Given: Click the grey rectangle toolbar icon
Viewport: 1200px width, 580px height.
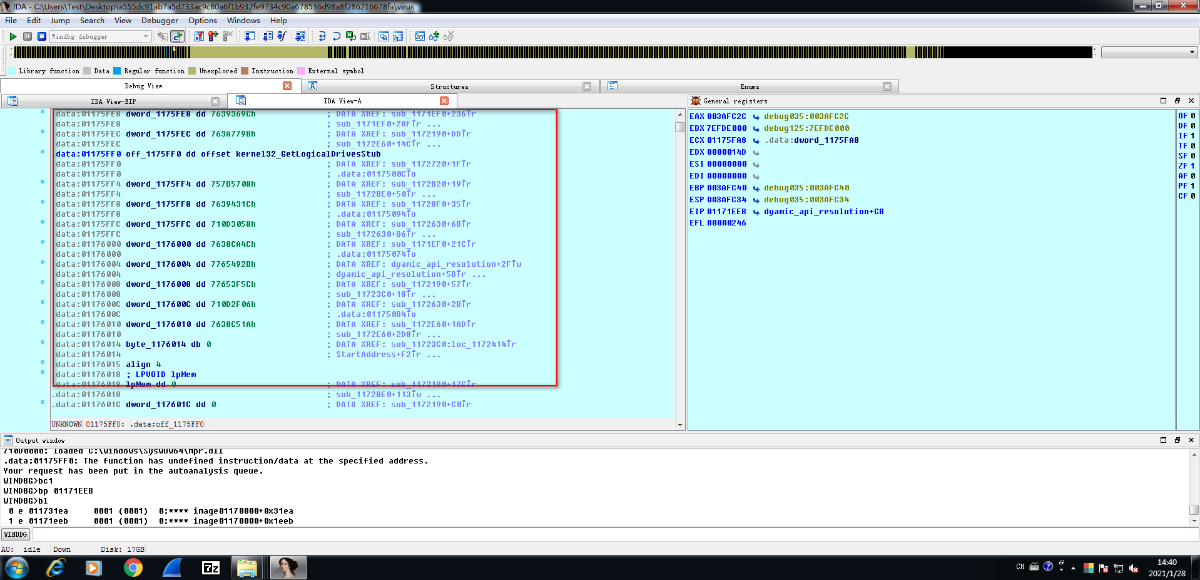Looking at the screenshot, I should [365, 36].
